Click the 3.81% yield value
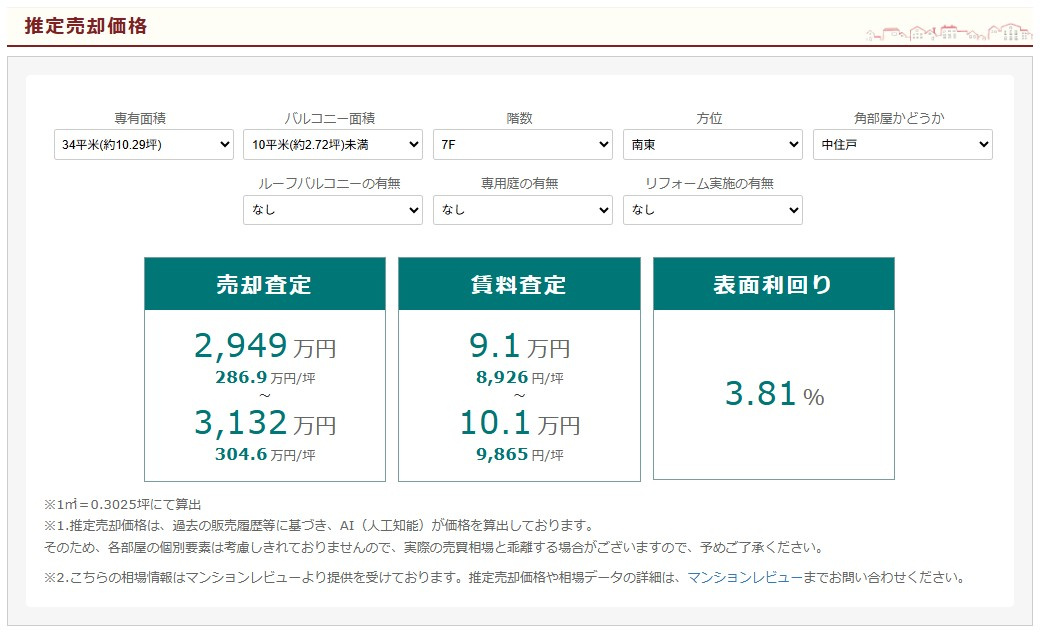This screenshot has height=633, width=1040. [x=774, y=395]
